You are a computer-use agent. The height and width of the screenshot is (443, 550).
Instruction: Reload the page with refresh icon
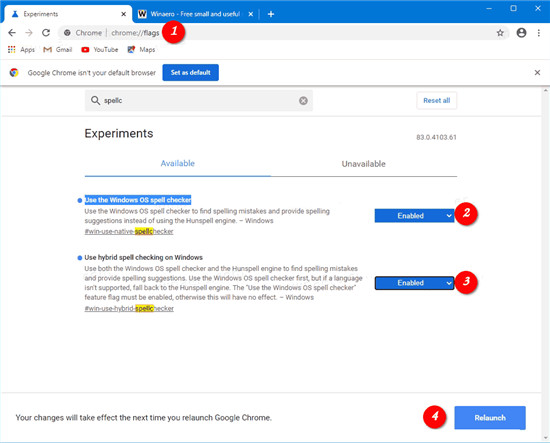click(46, 33)
